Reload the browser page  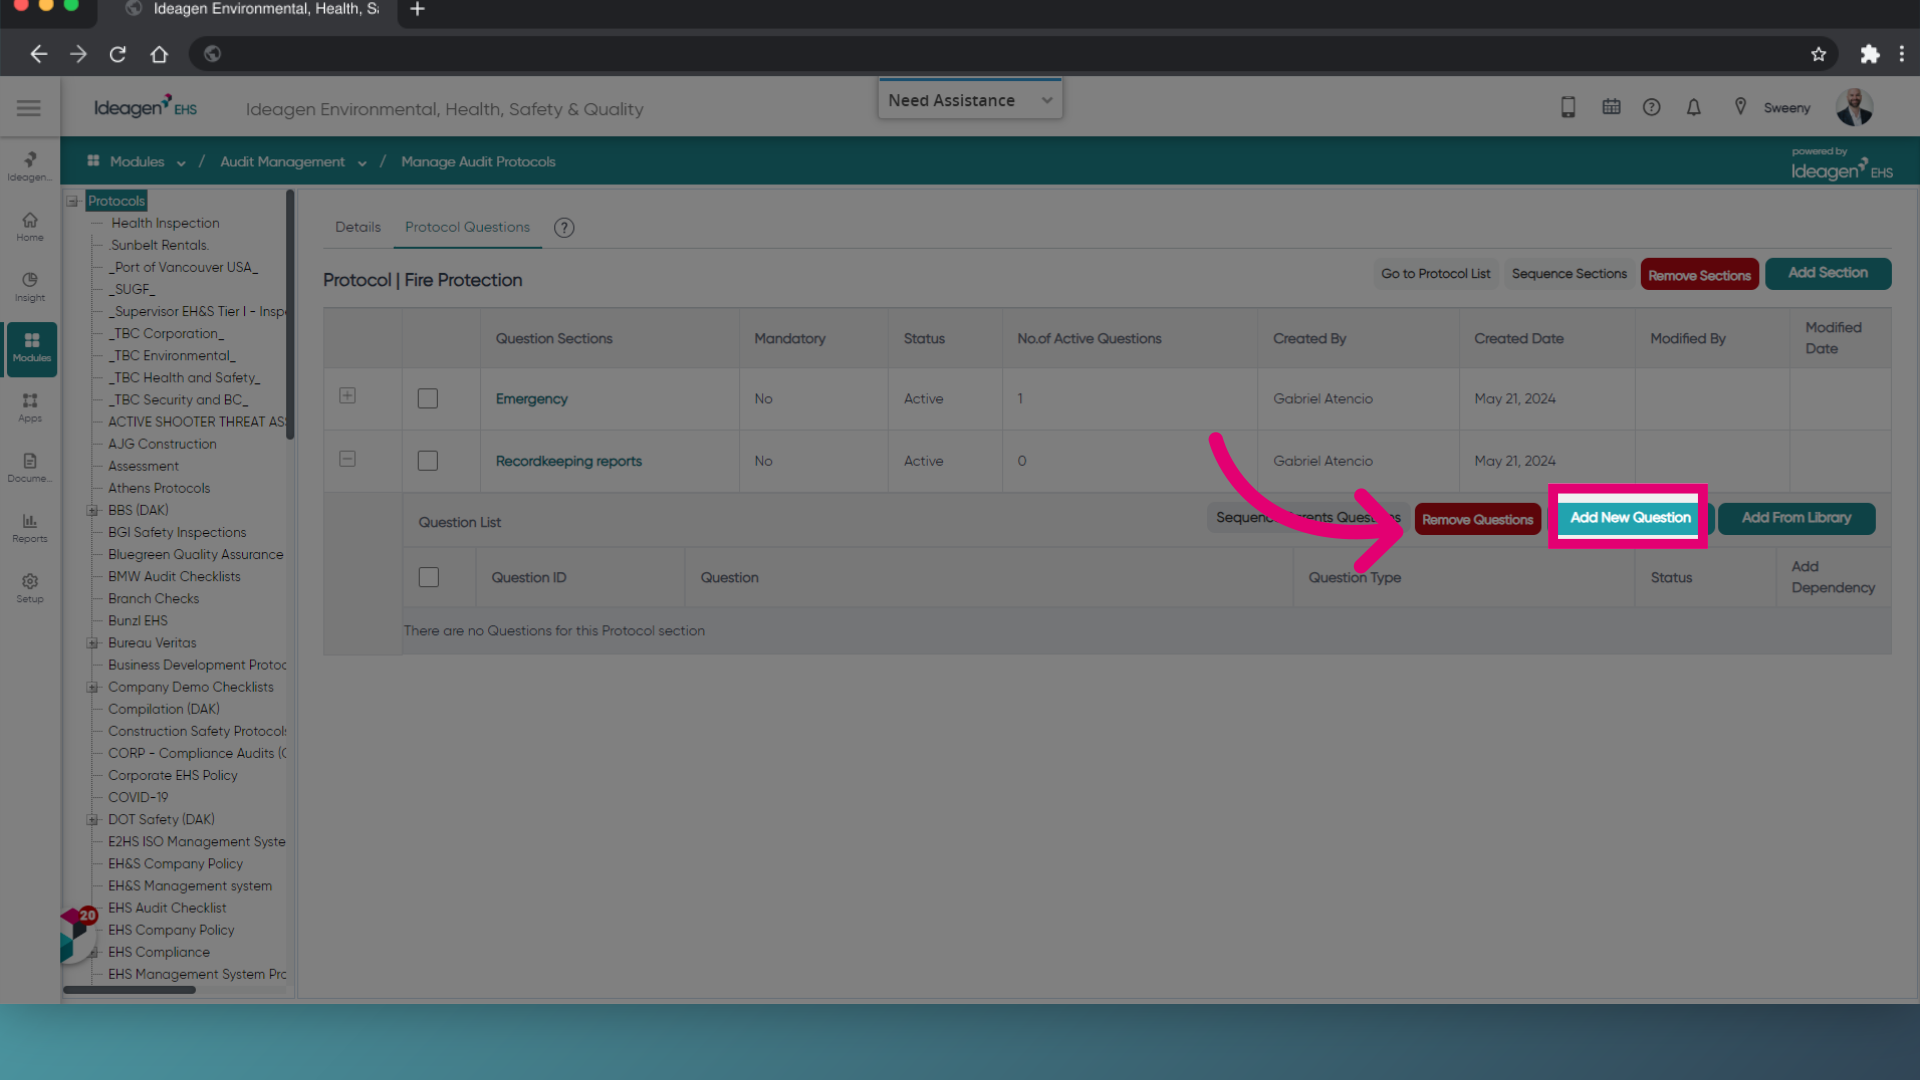click(118, 54)
